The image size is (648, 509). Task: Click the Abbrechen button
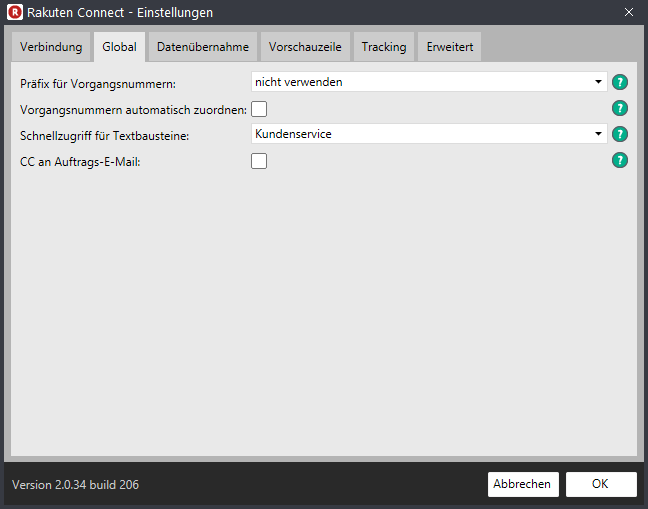pyautogui.click(x=523, y=484)
